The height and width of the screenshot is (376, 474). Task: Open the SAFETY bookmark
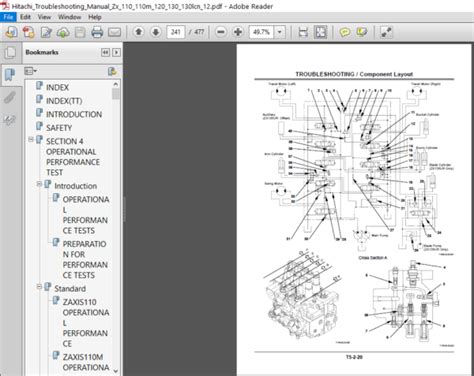click(59, 128)
